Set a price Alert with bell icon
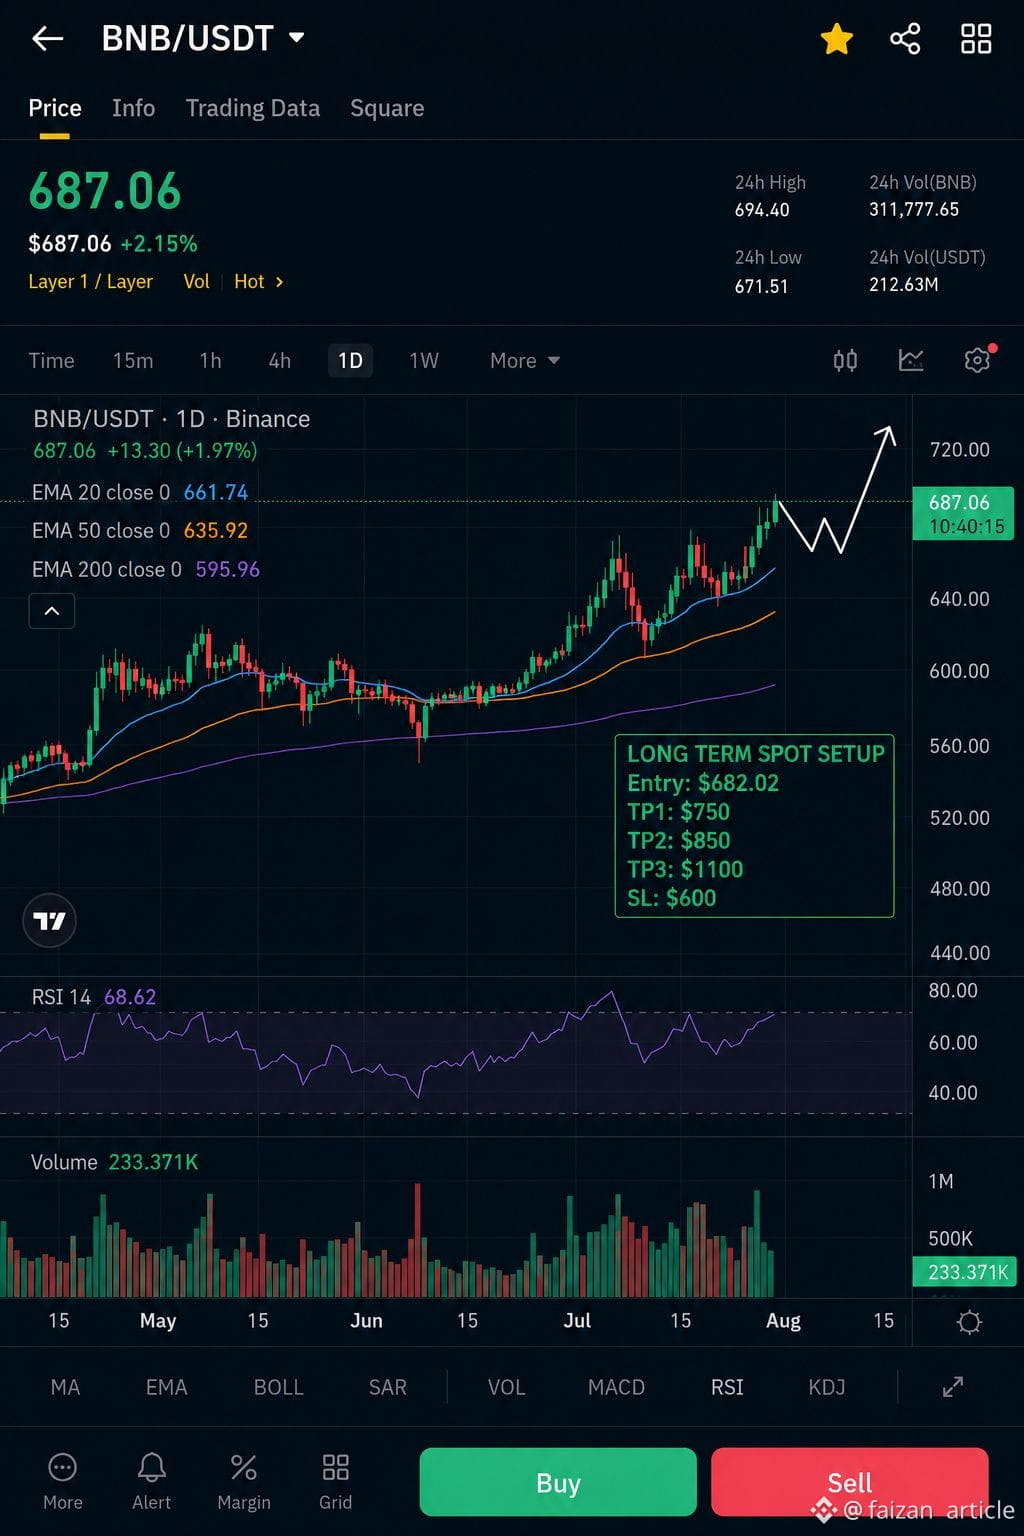Image resolution: width=1024 pixels, height=1536 pixels. (152, 1481)
